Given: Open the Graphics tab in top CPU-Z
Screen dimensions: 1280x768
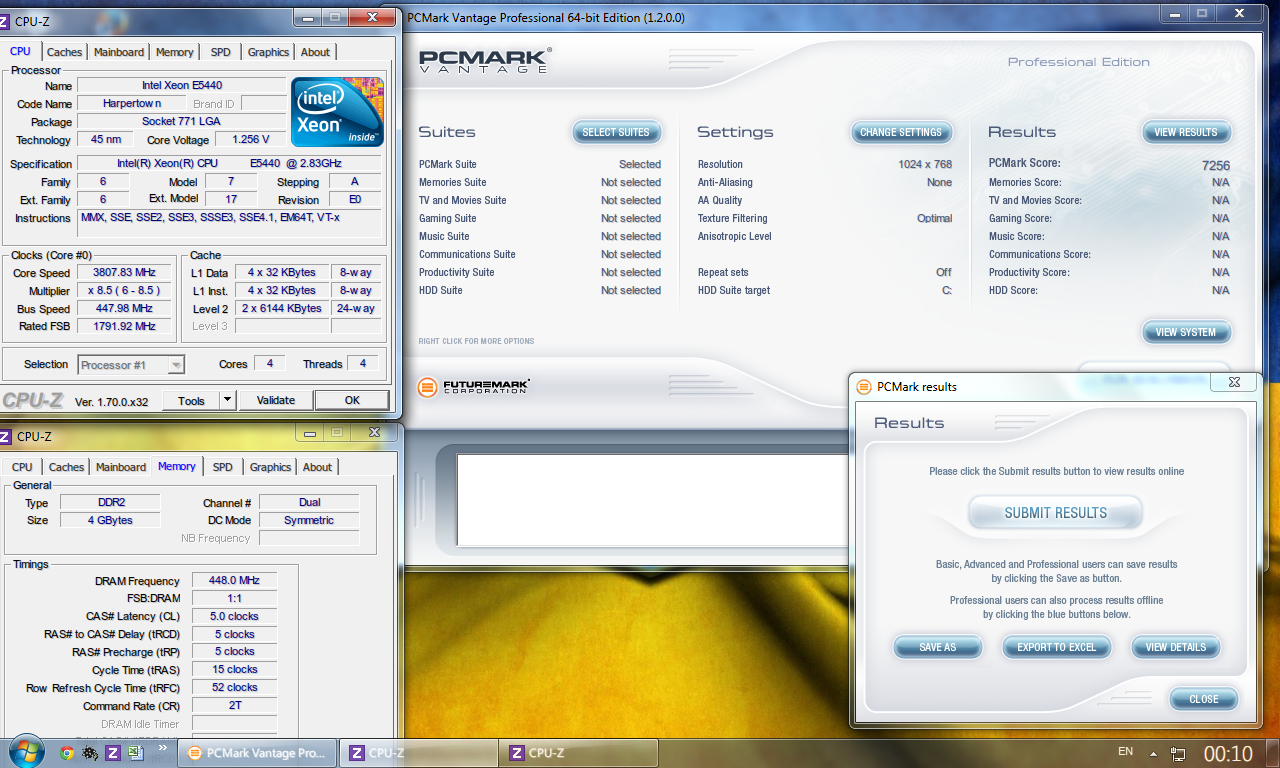Looking at the screenshot, I should (268, 52).
